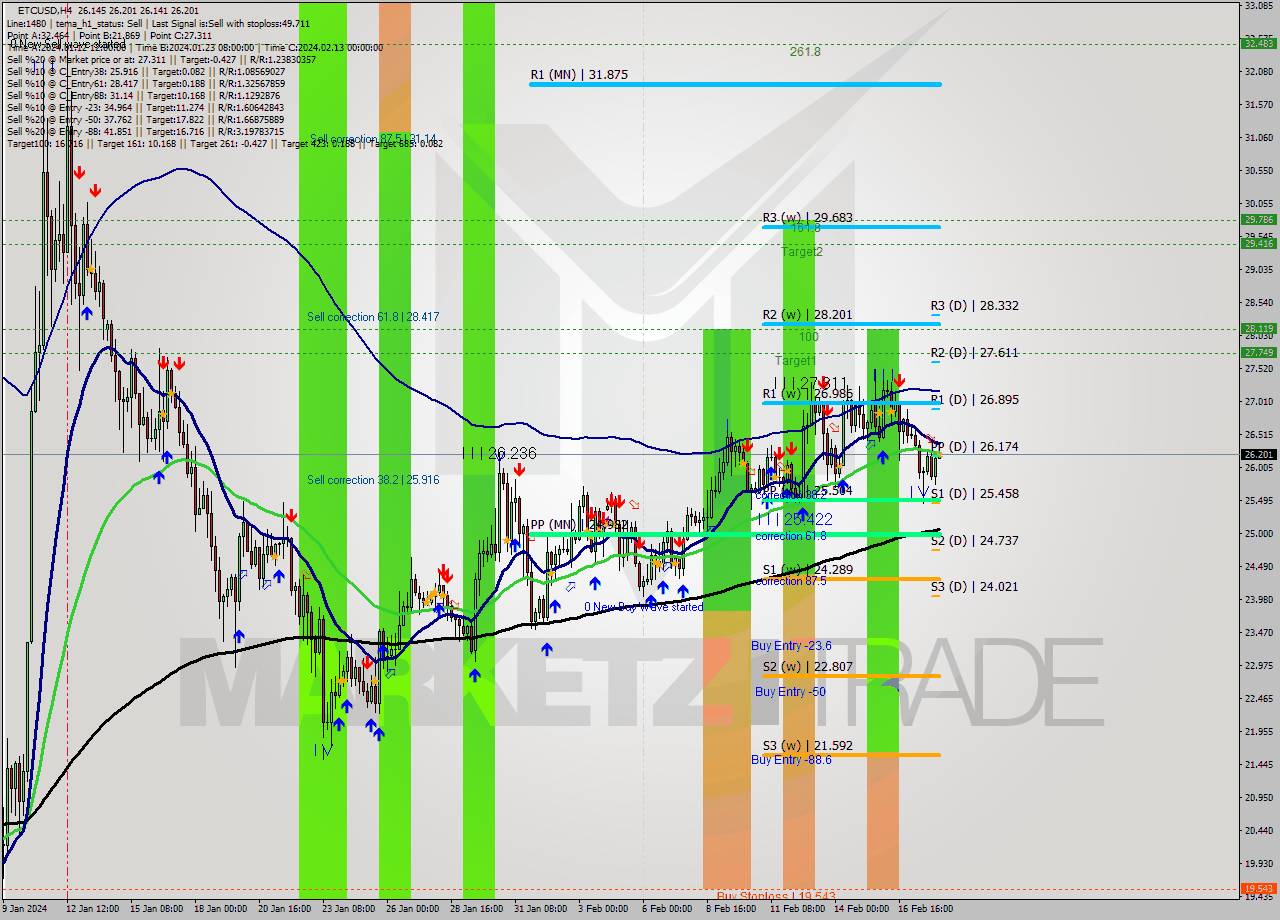Click the red 19.543 stoploss price tag
The height and width of the screenshot is (920, 1280).
(1258, 888)
